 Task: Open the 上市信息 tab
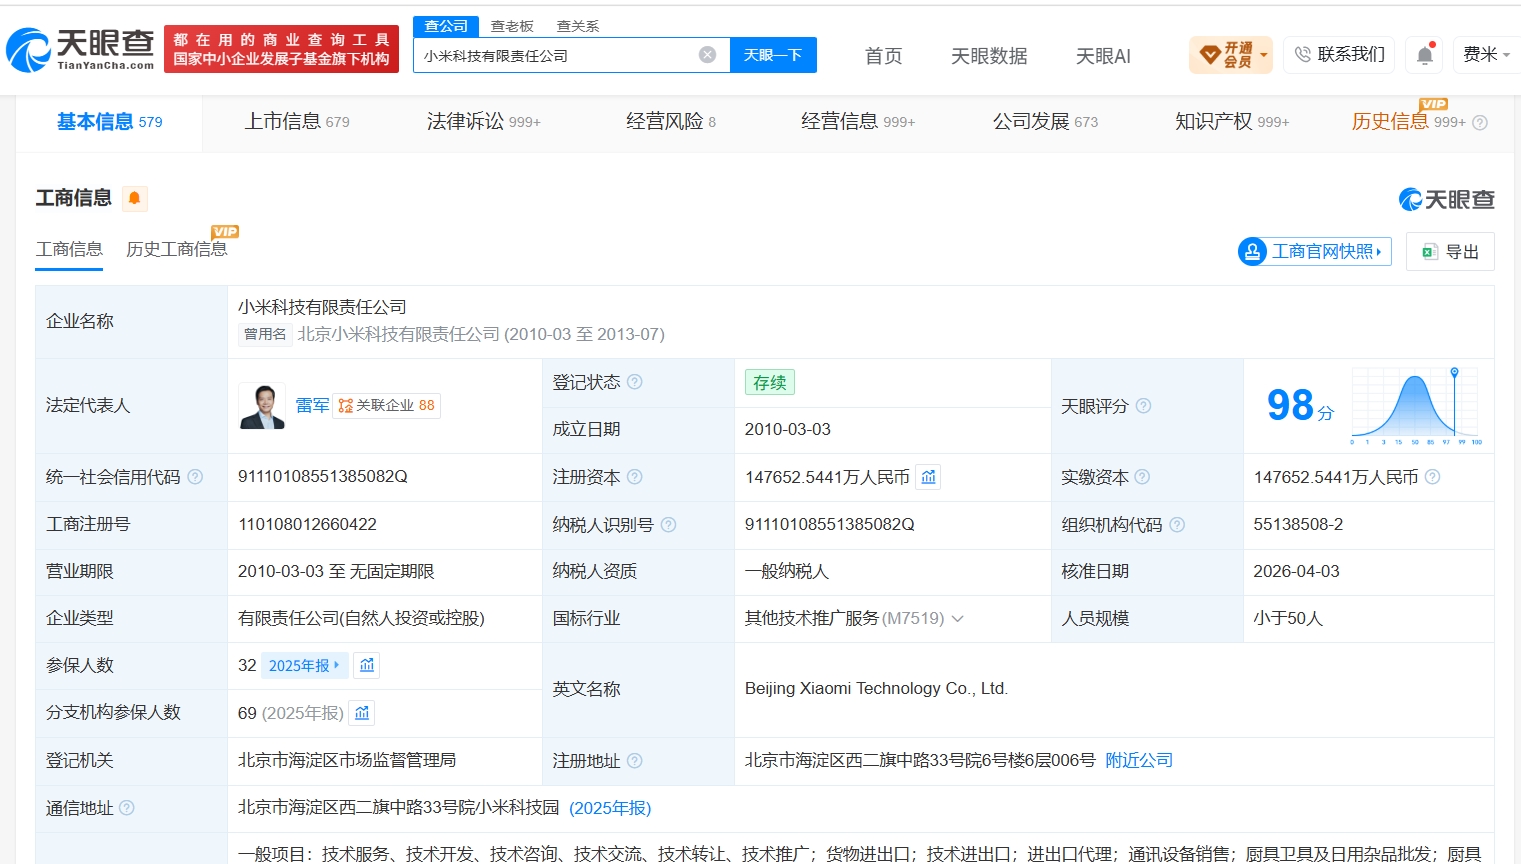coord(297,122)
